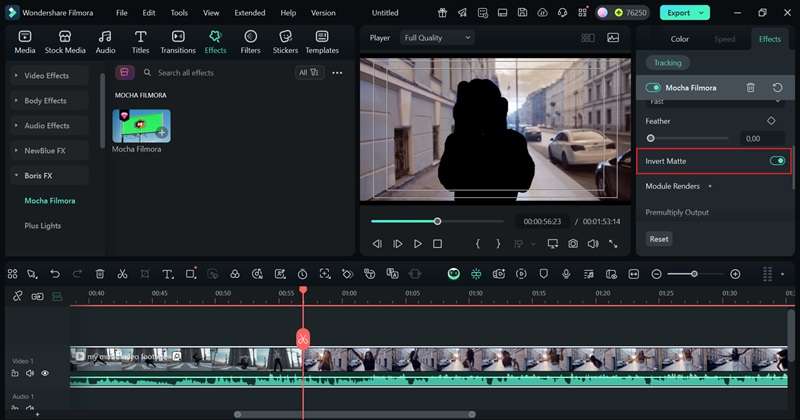Click the scissors split icon in timeline toolbar

coord(122,274)
